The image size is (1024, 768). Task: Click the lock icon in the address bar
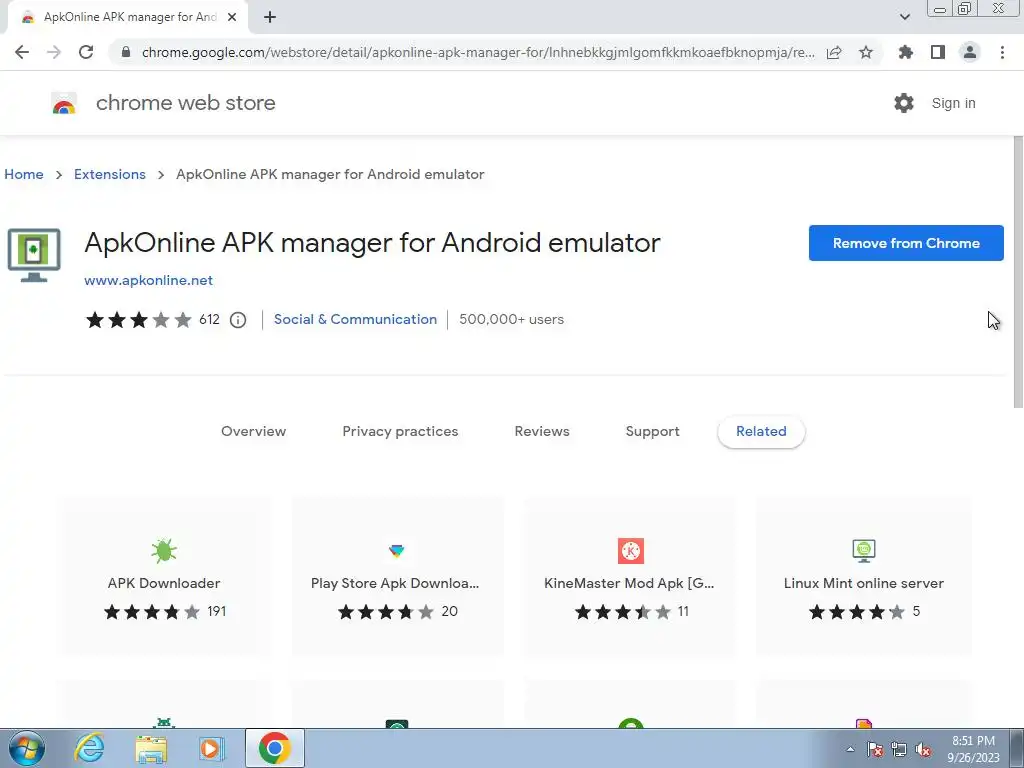(x=126, y=52)
